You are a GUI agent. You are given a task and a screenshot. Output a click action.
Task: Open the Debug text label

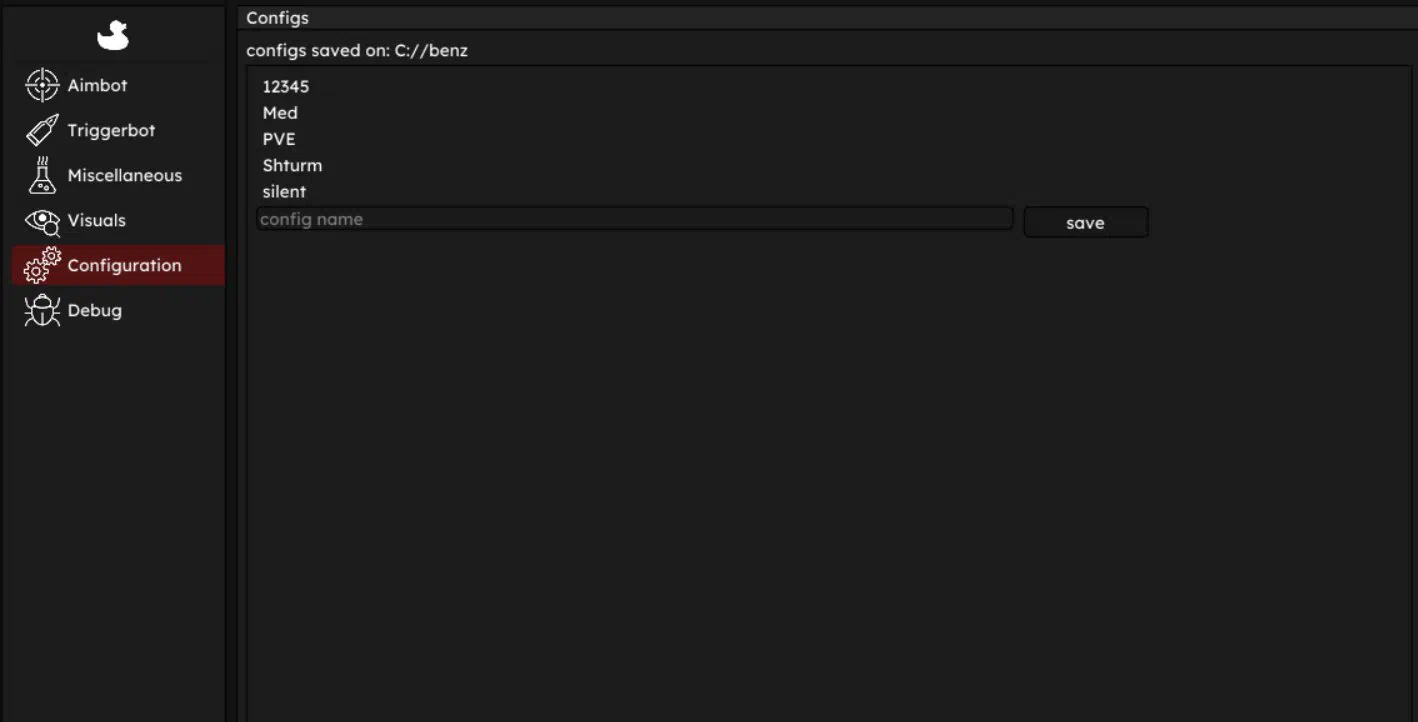pos(95,311)
